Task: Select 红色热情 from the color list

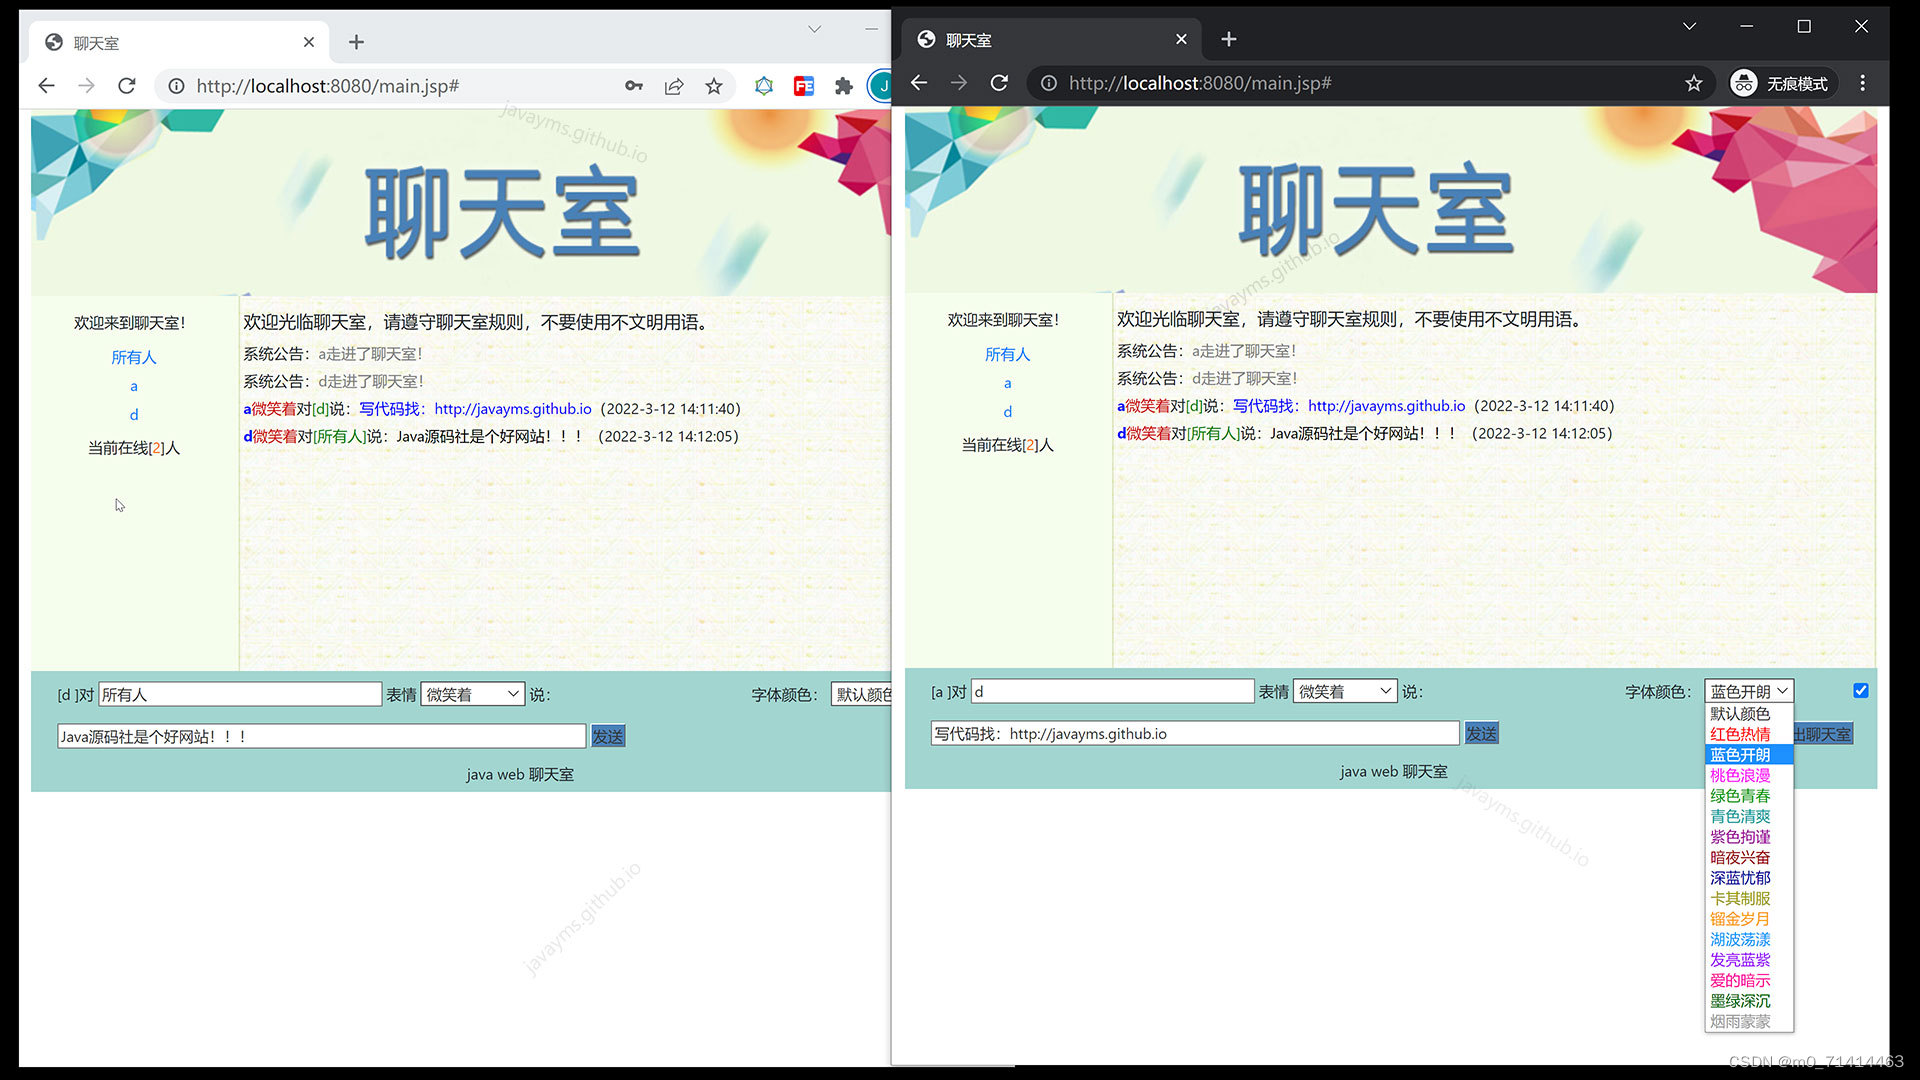Action: pyautogui.click(x=1740, y=734)
